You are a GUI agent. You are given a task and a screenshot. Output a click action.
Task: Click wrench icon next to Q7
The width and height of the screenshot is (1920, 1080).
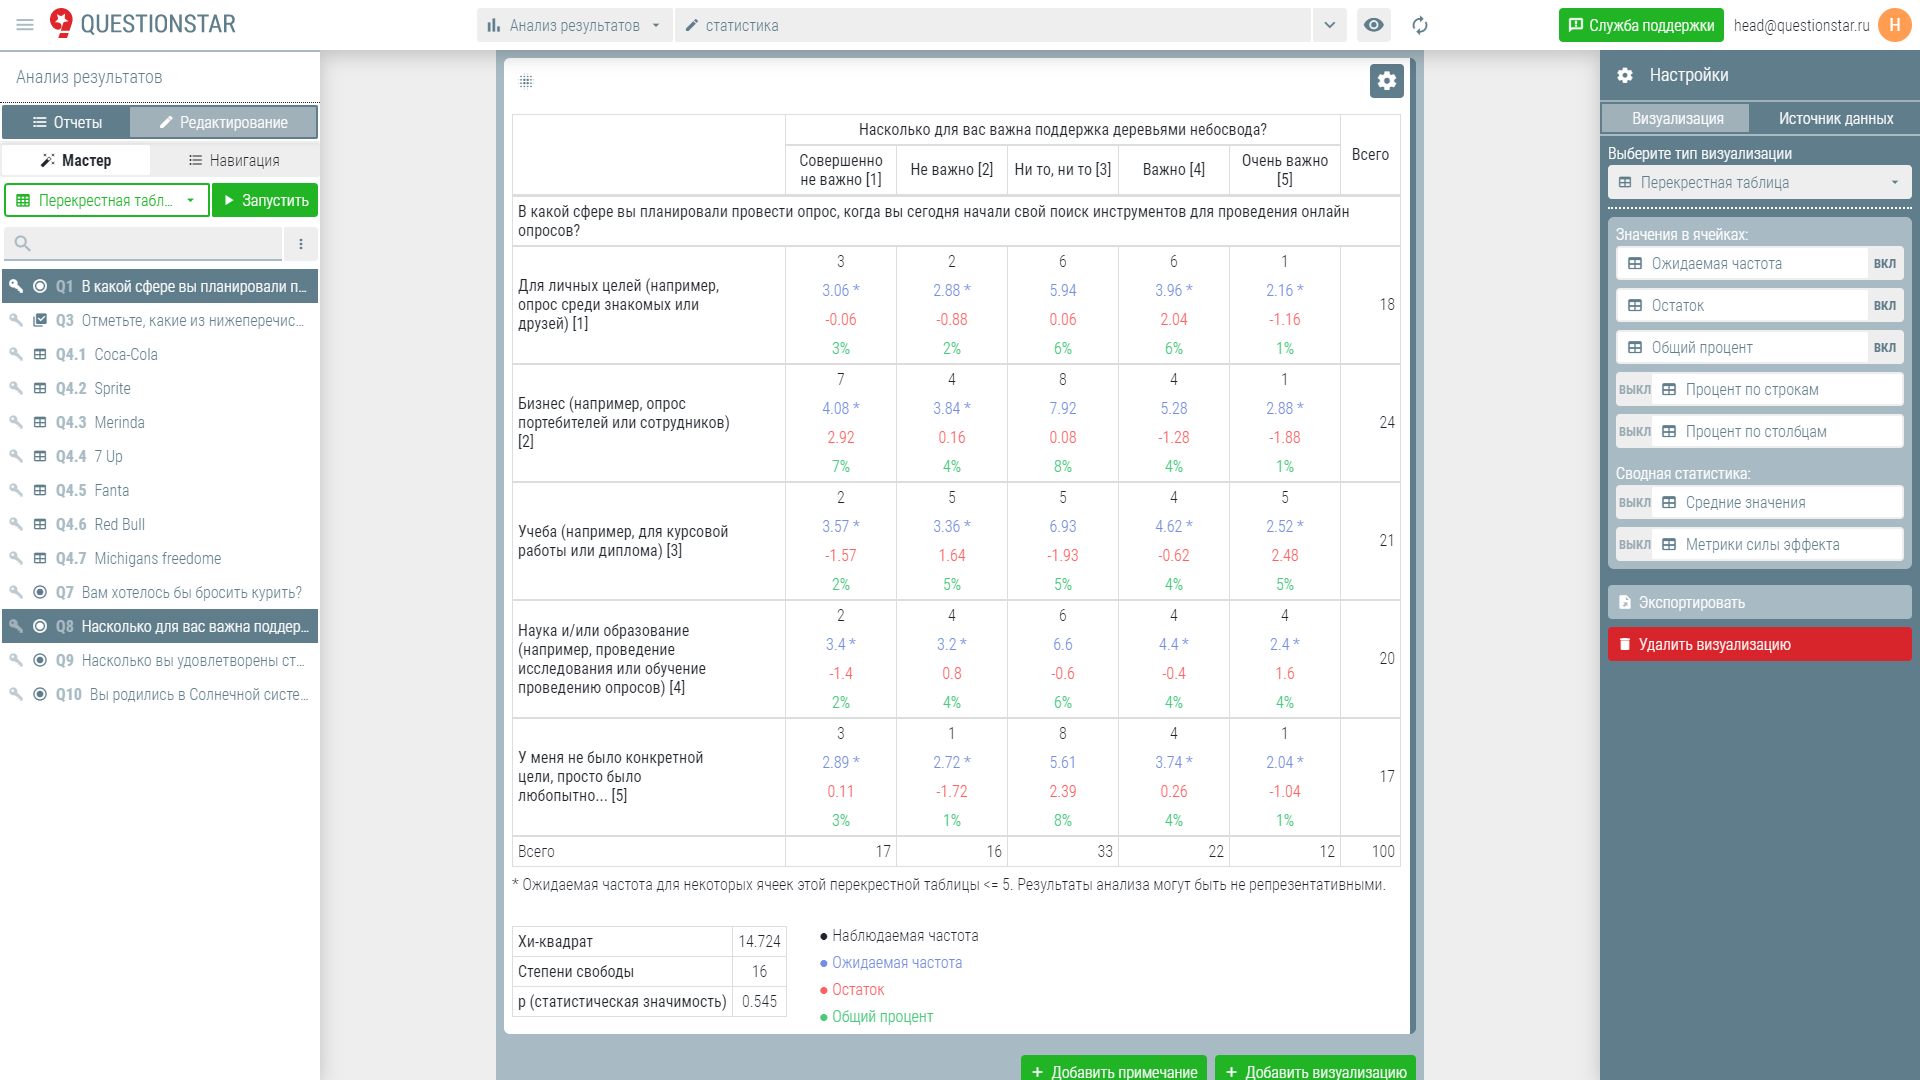tap(16, 592)
